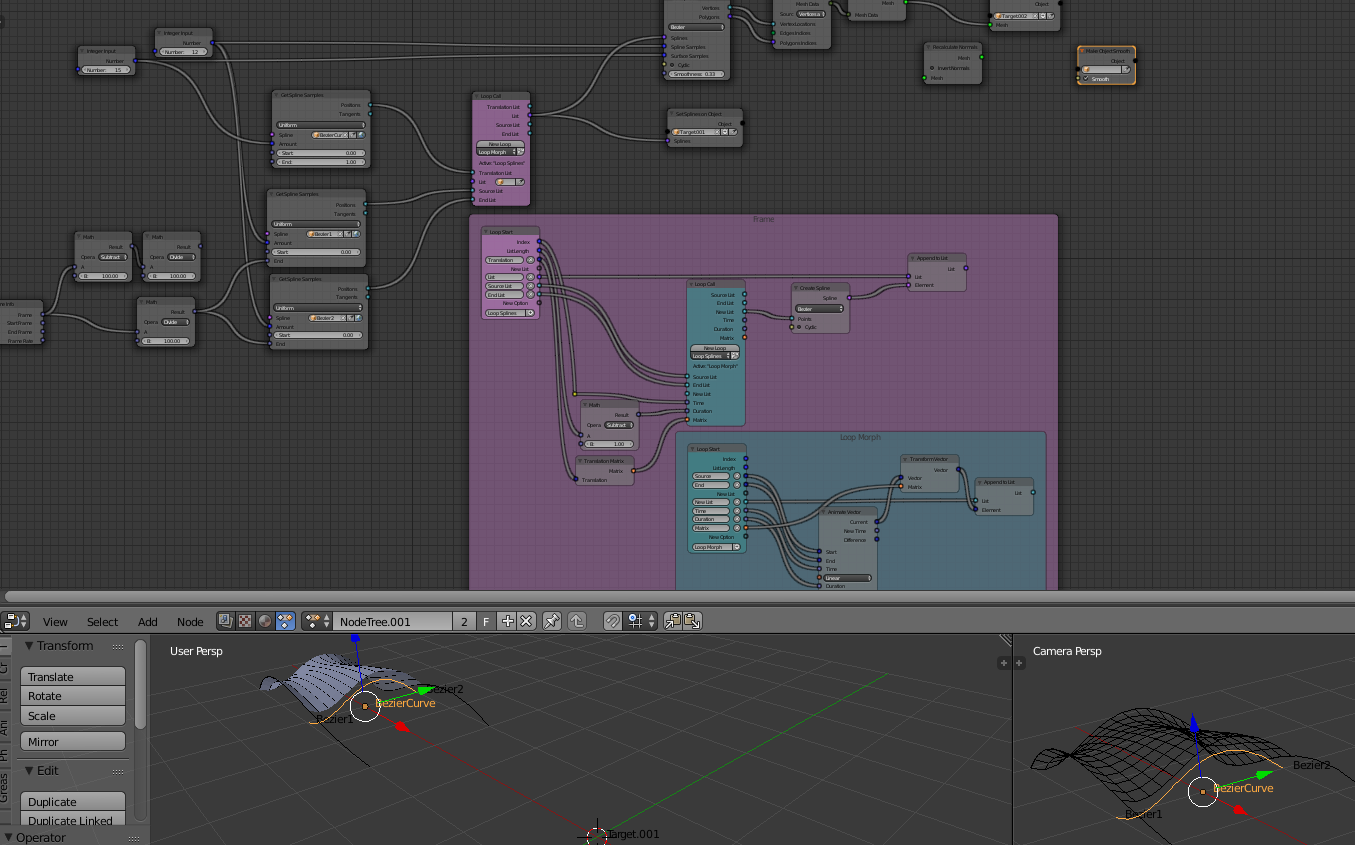Open the Node menu in node editor header
This screenshot has height=845, width=1355.
(x=190, y=621)
